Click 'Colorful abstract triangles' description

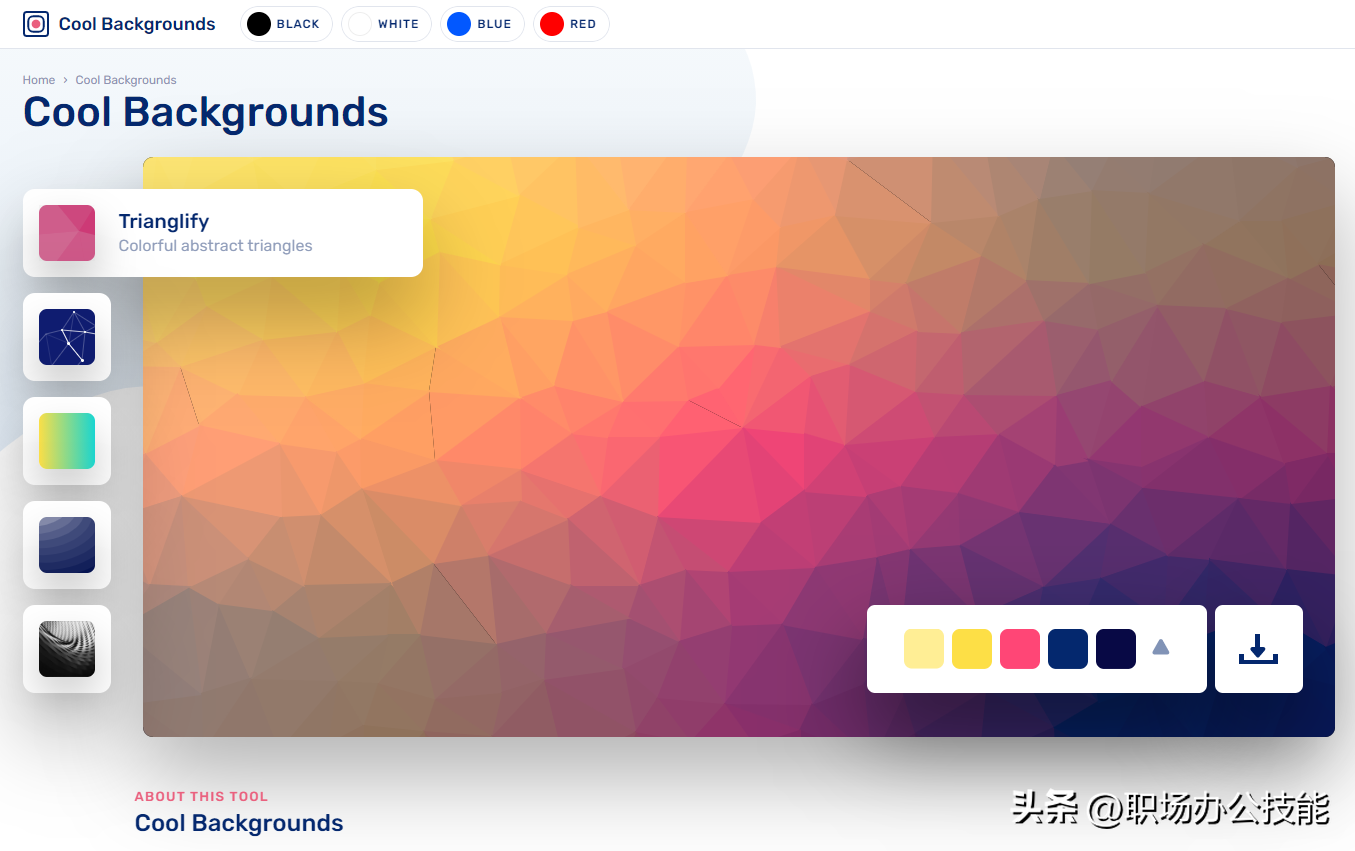216,246
